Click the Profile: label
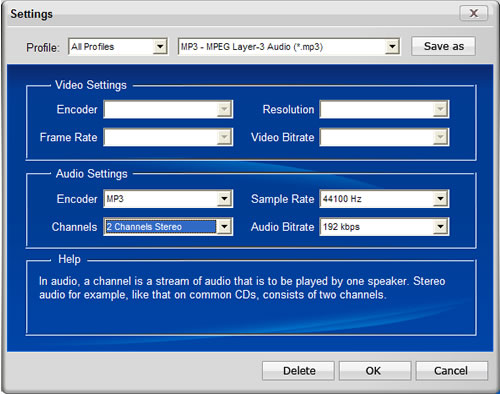Screen dimensions: 500x394 click(43, 47)
